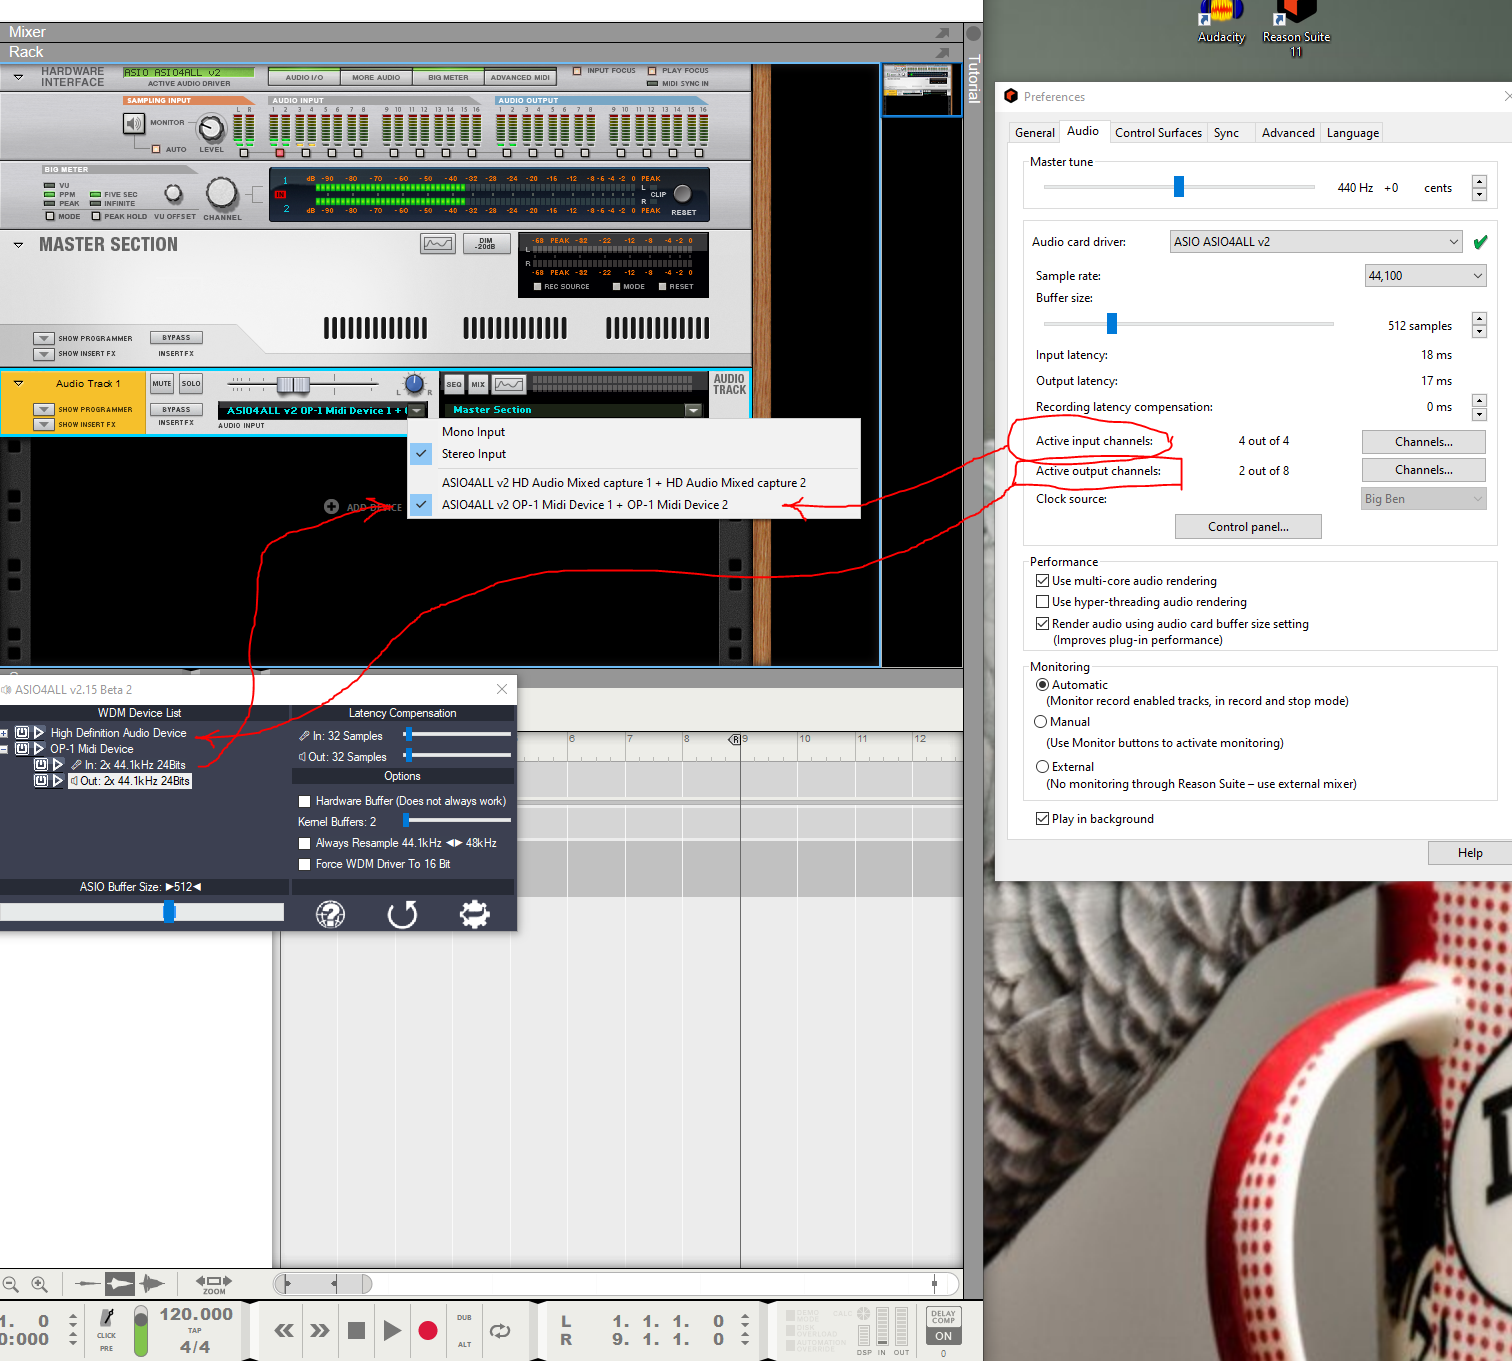Mute Audio Track 1

pyautogui.click(x=162, y=384)
